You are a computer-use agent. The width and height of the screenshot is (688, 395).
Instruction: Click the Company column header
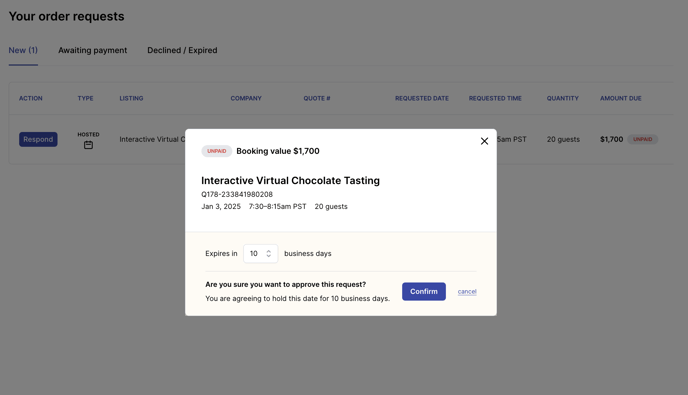tap(246, 98)
